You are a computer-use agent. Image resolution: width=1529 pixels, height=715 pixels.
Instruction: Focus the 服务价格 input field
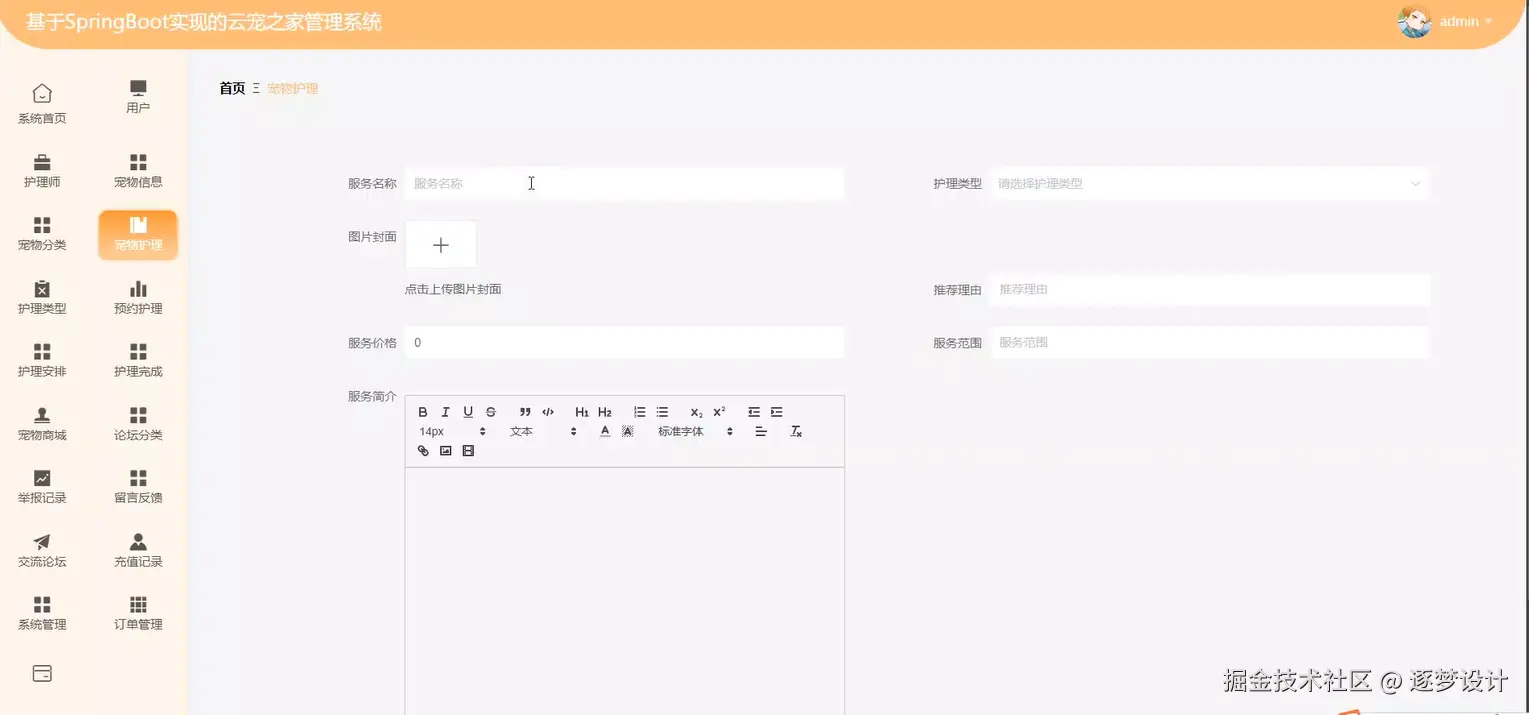[x=624, y=343]
